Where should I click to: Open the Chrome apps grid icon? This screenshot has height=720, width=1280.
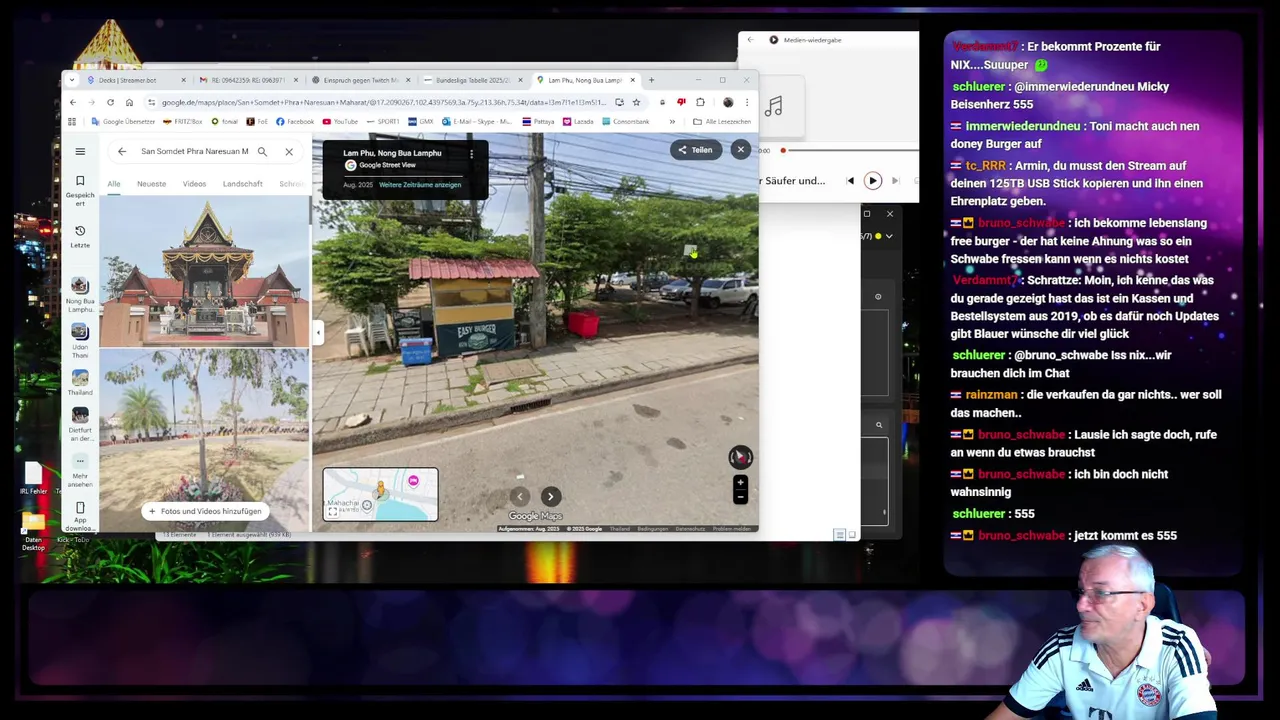72,122
